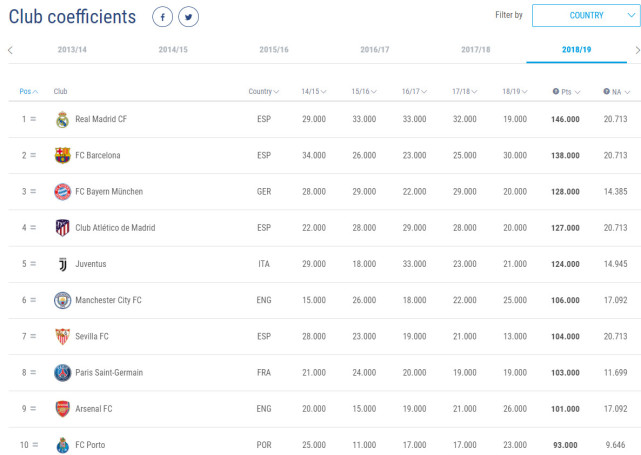Open the Arsenal FC club link
This screenshot has width=641, height=455.
[x=94, y=408]
